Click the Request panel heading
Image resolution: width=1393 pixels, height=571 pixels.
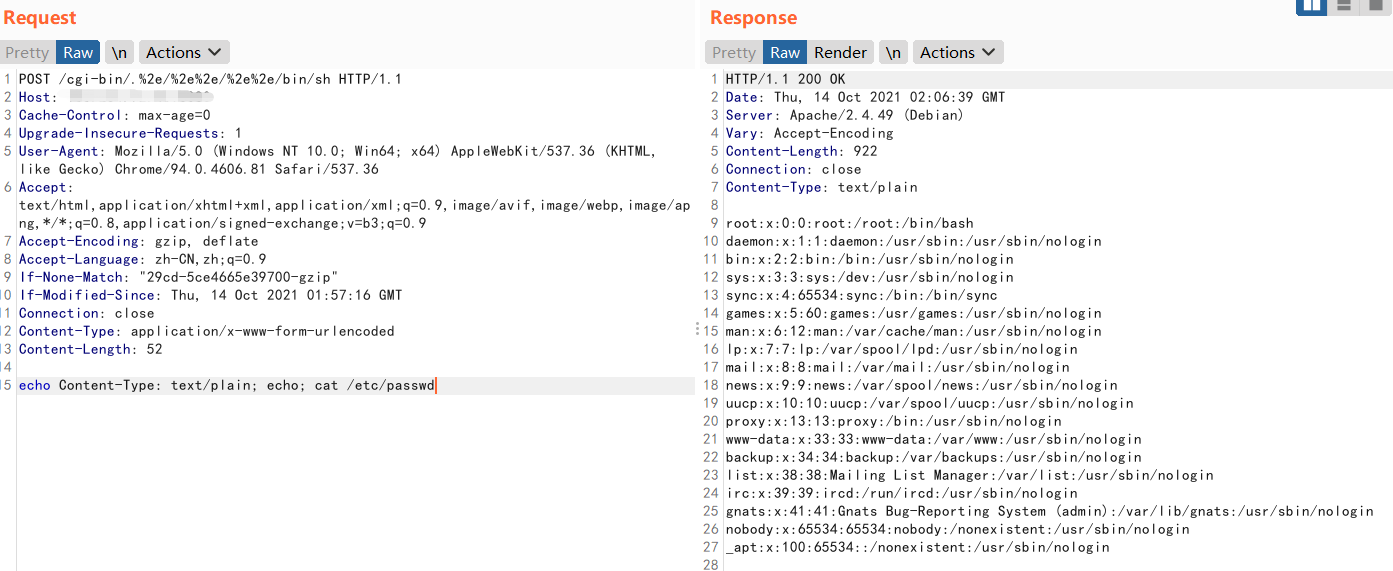click(40, 18)
